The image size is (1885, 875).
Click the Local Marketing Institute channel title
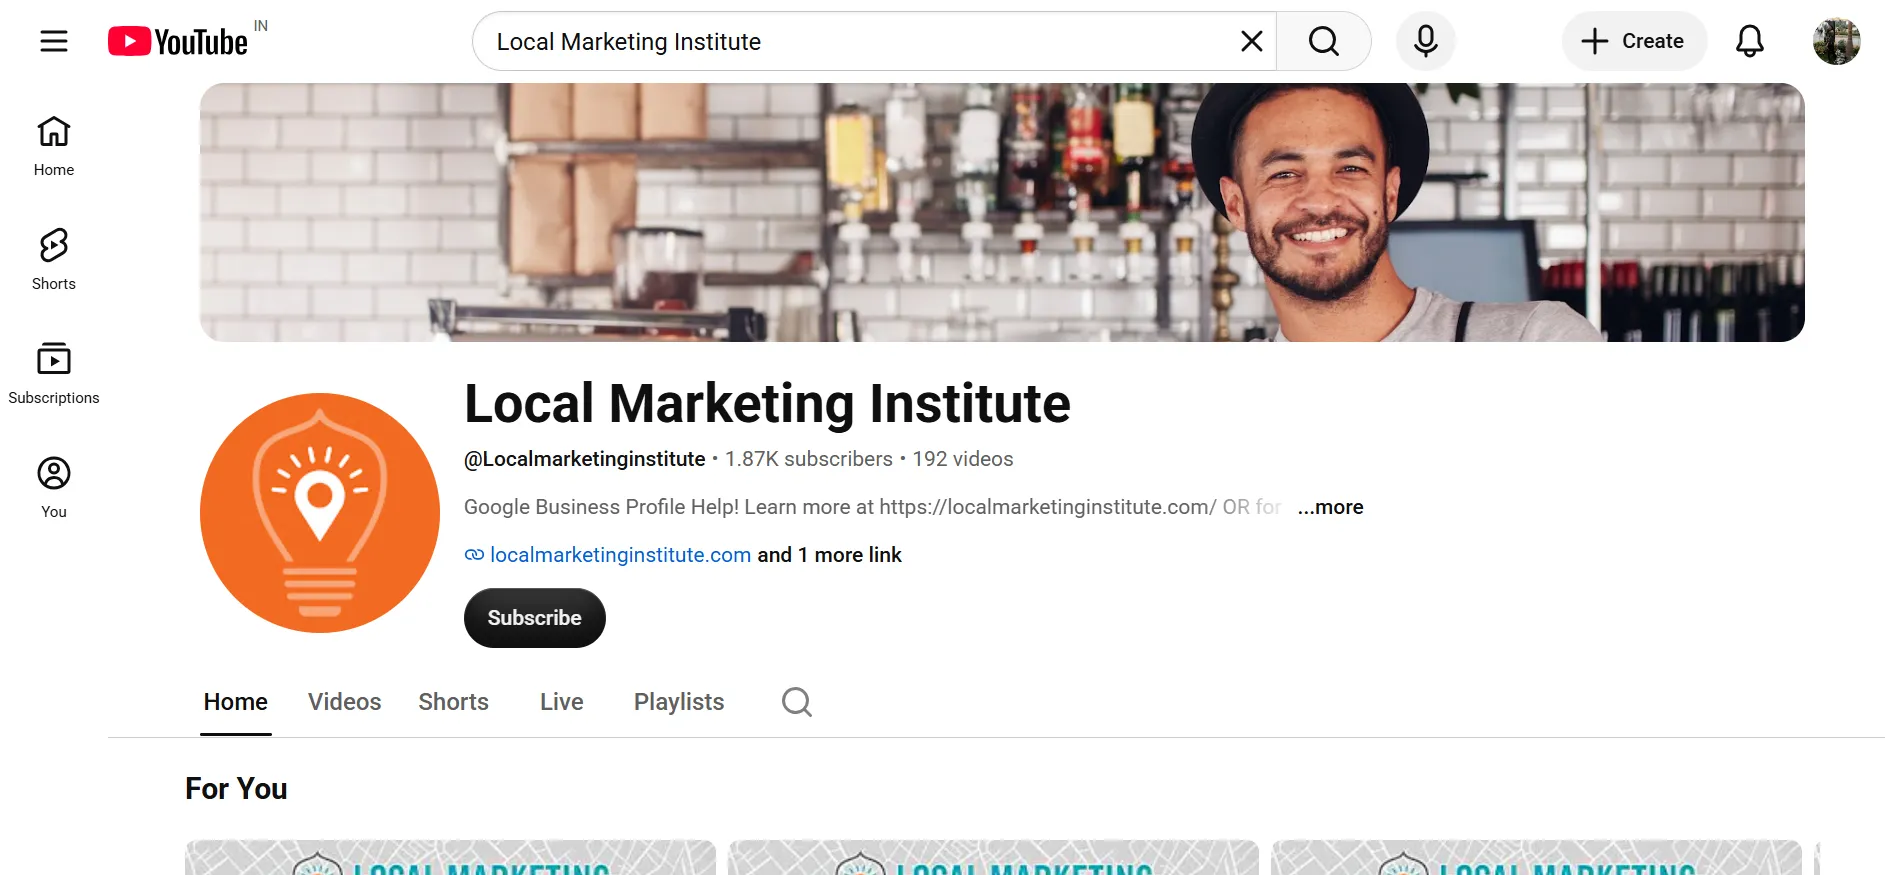(767, 404)
